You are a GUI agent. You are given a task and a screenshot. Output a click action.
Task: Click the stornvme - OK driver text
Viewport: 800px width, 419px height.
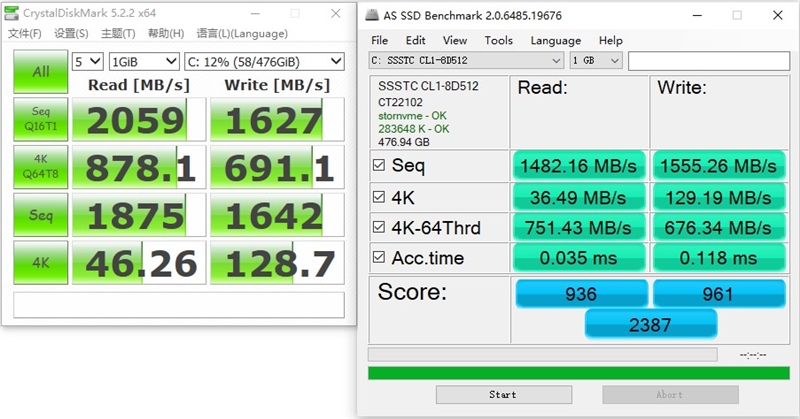(x=412, y=116)
